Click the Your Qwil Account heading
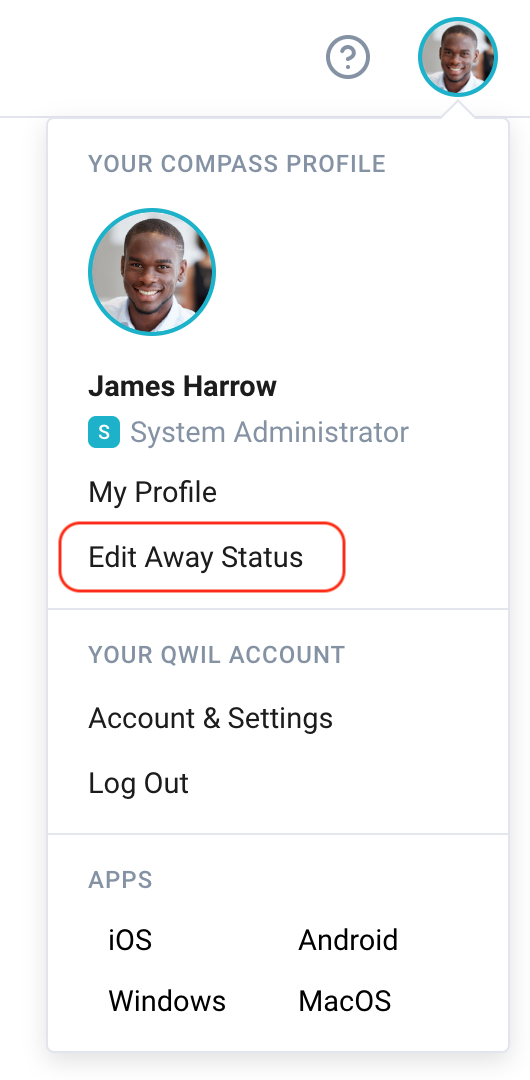 [x=216, y=654]
